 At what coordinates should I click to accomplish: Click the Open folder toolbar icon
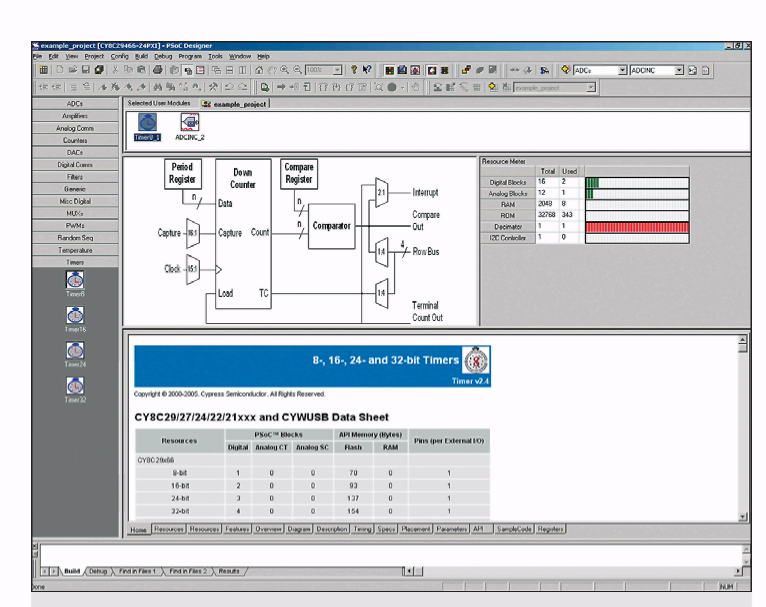click(x=73, y=70)
